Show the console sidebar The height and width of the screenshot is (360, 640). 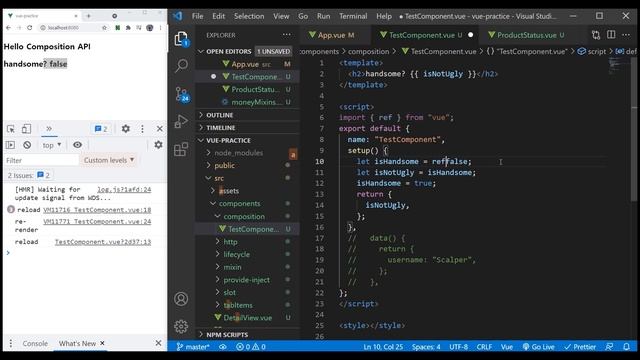[10, 145]
